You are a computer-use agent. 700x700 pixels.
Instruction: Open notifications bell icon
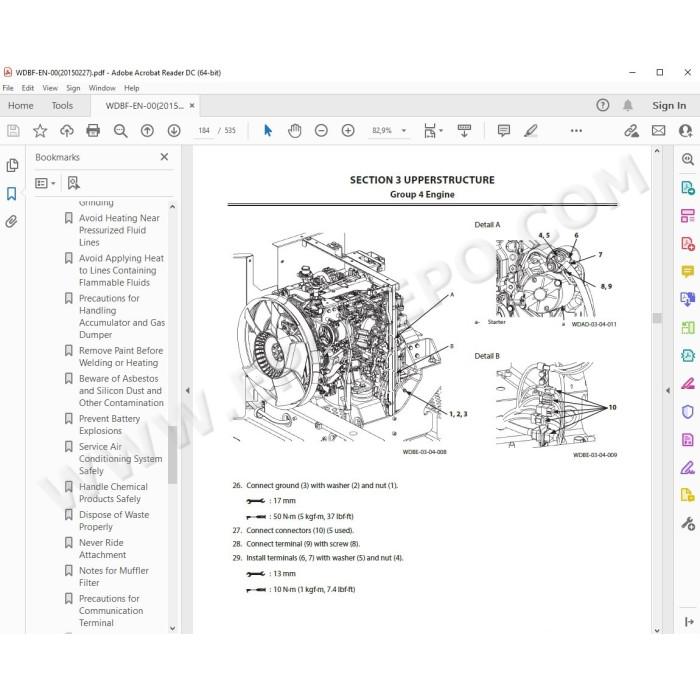pyautogui.click(x=628, y=105)
